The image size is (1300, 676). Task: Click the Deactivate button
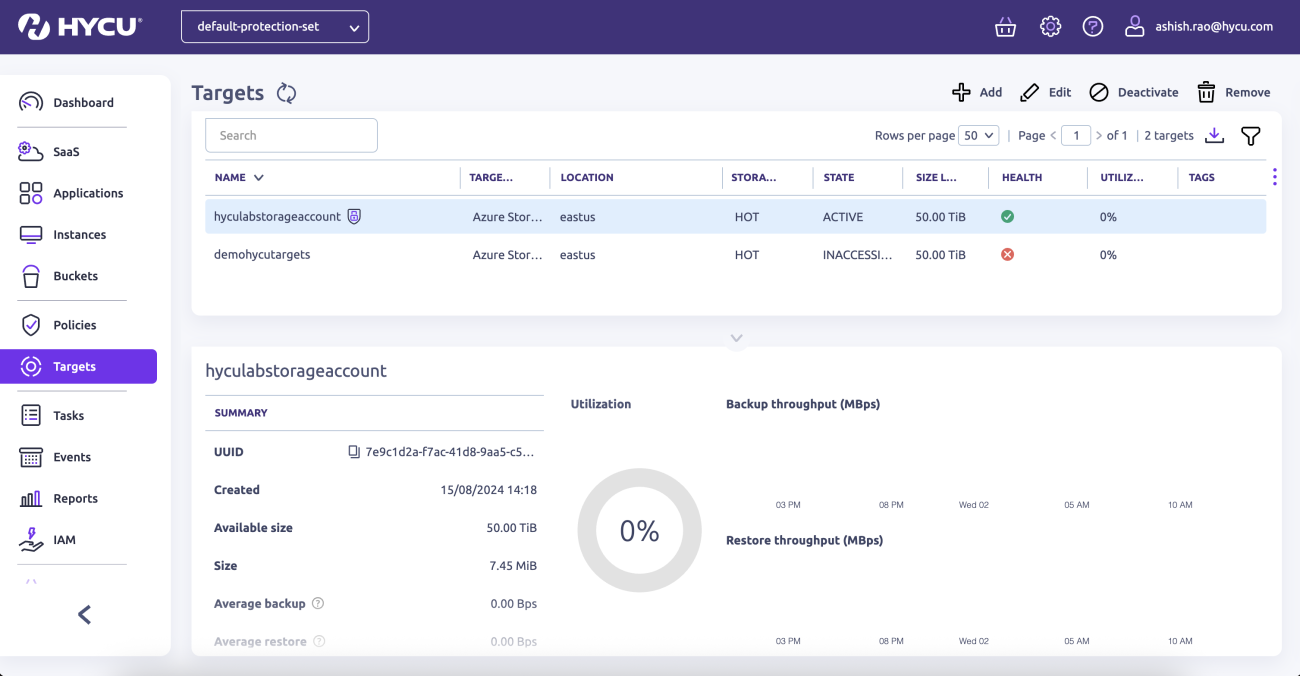tap(1134, 92)
